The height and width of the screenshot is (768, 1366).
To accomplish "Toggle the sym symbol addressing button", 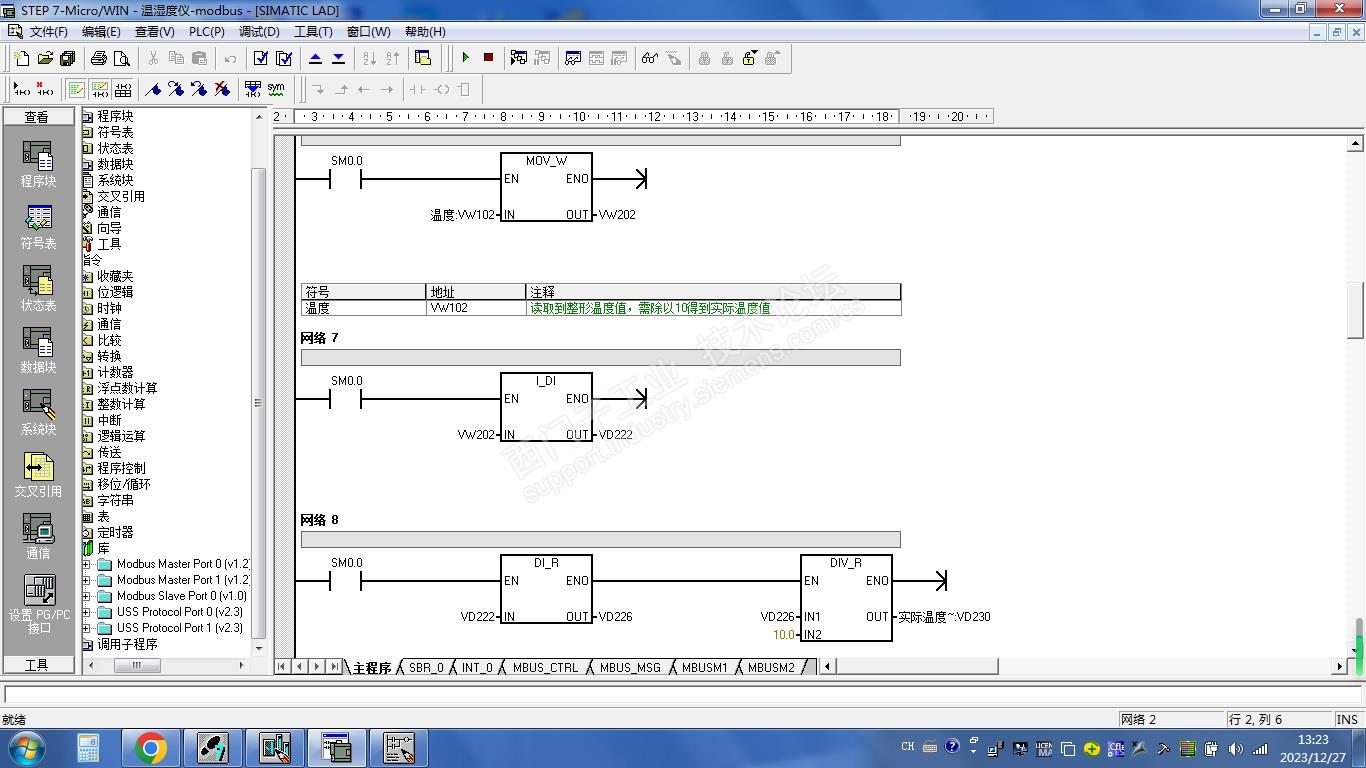I will tap(276, 89).
